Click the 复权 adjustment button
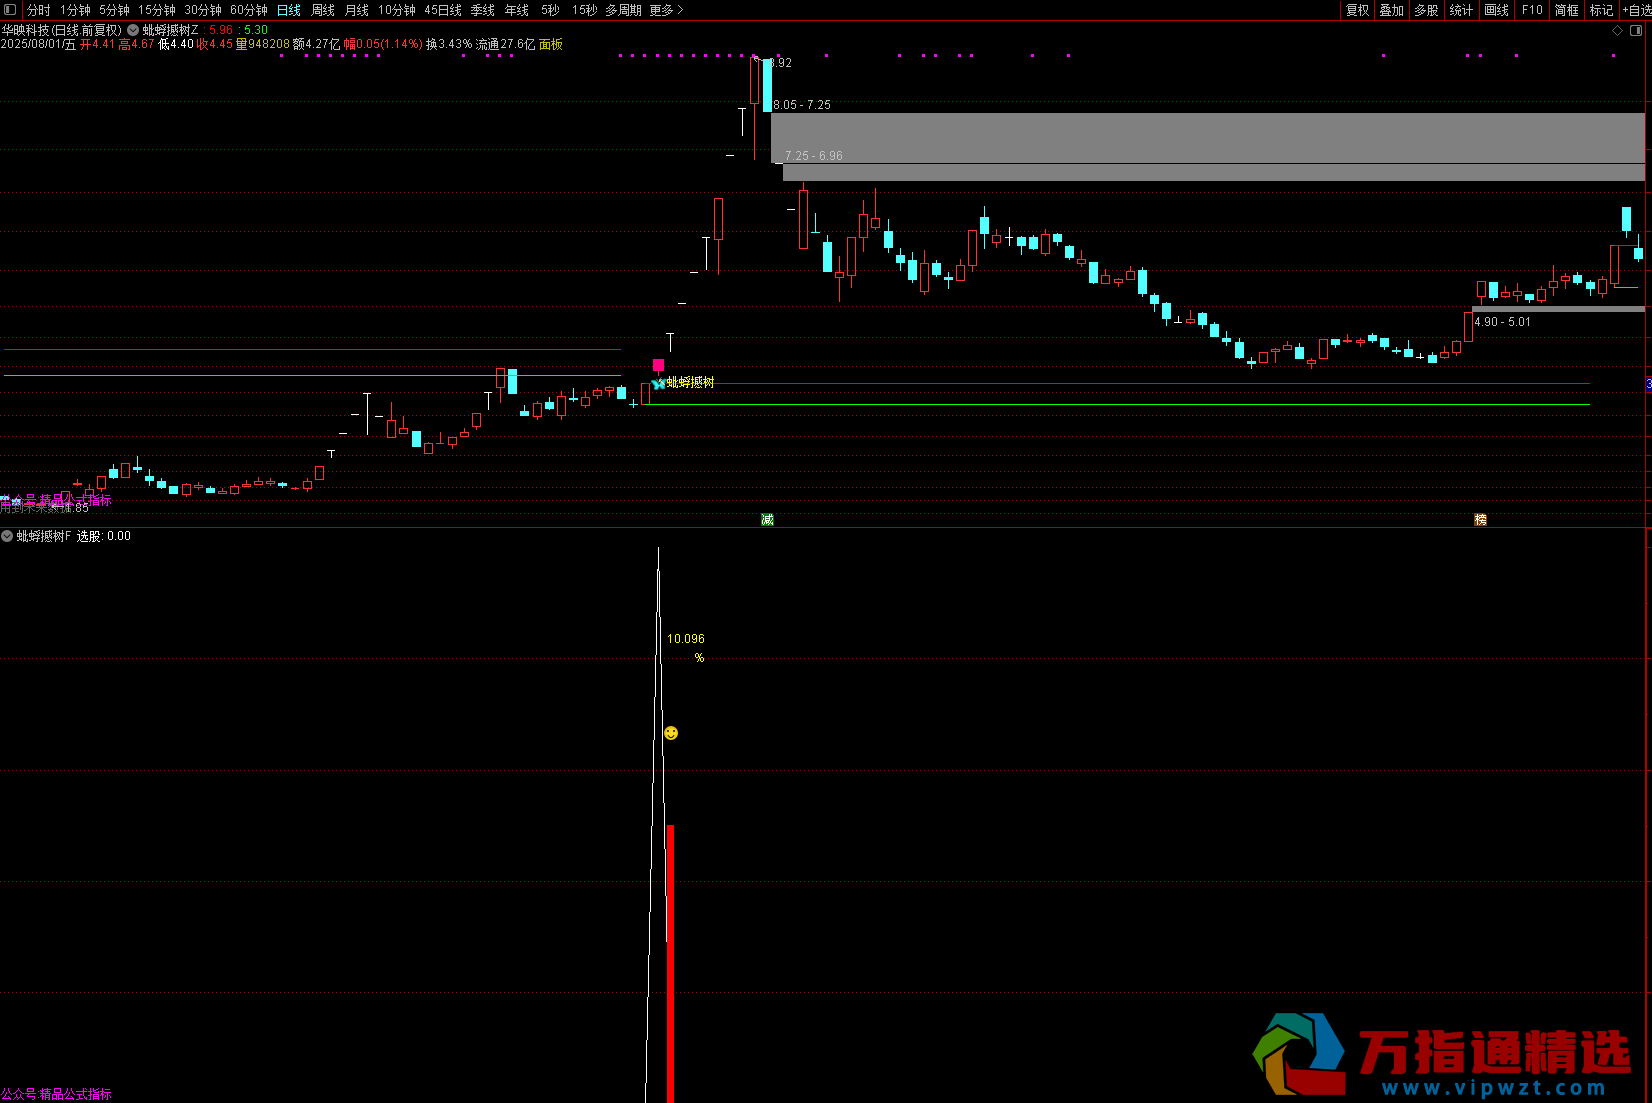The height and width of the screenshot is (1103, 1652). pyautogui.click(x=1357, y=10)
